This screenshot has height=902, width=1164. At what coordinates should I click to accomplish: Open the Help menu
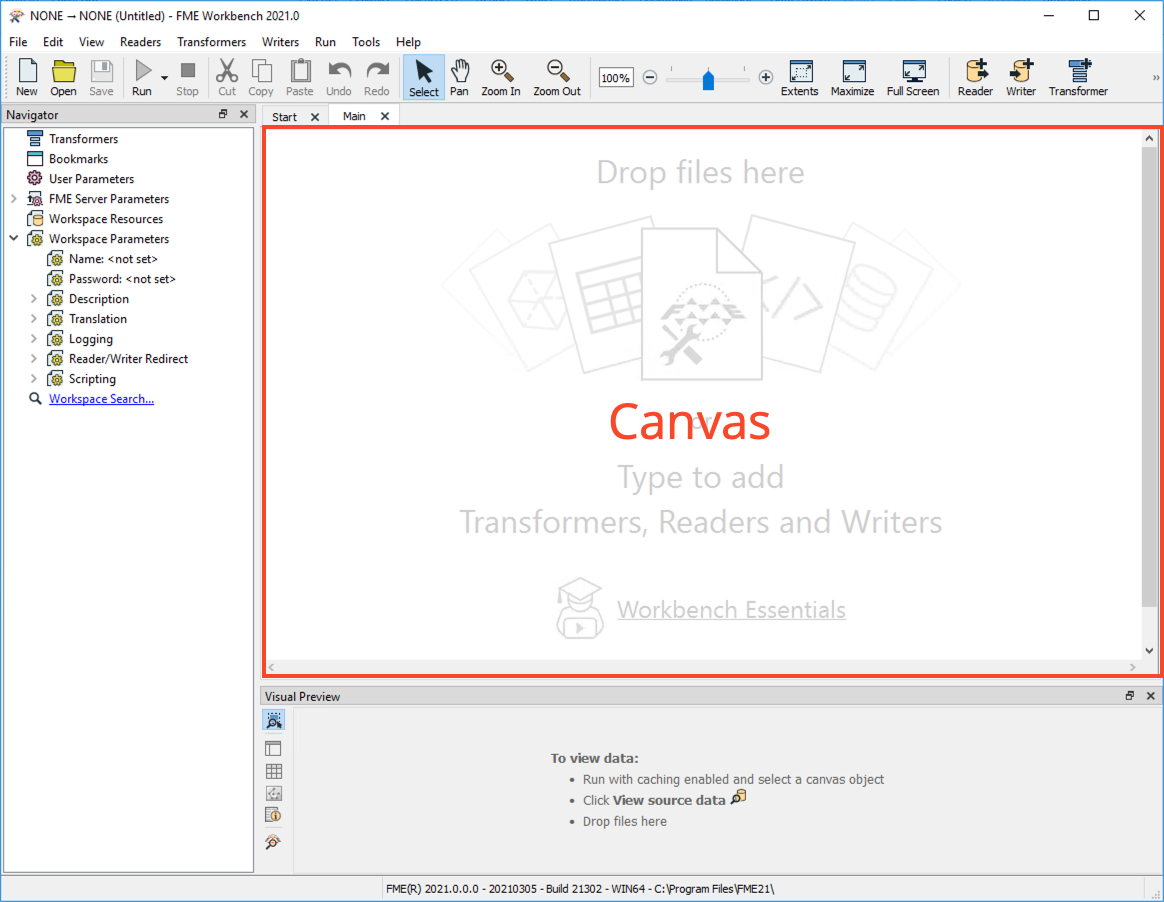point(408,42)
